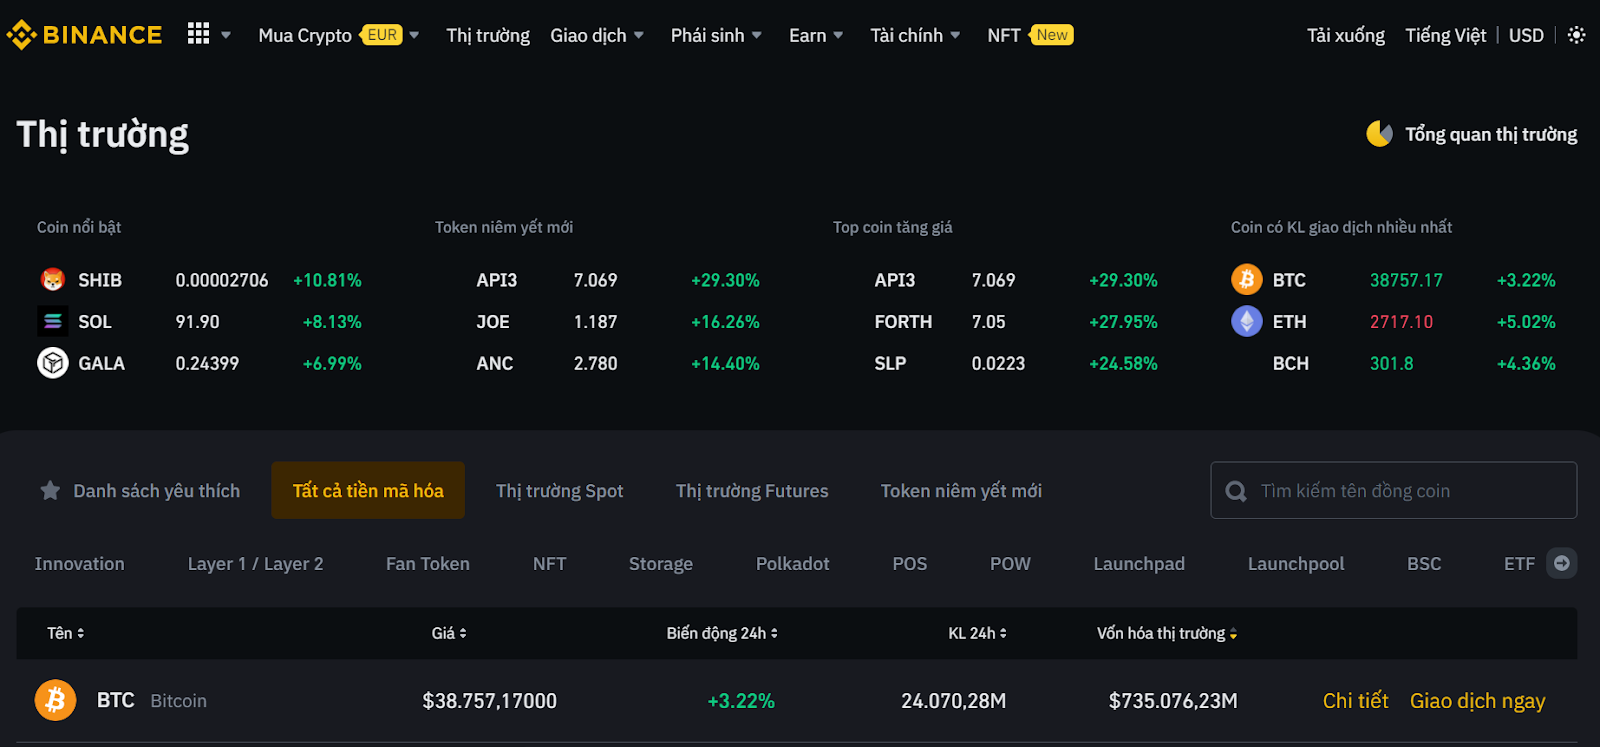The width and height of the screenshot is (1600, 747).
Task: Select the Tất cả tiền mã hóa tab
Action: tap(368, 490)
